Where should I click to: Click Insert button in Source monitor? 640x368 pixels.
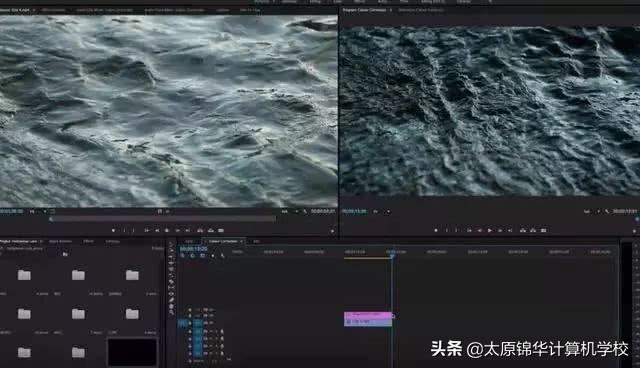click(x=200, y=231)
